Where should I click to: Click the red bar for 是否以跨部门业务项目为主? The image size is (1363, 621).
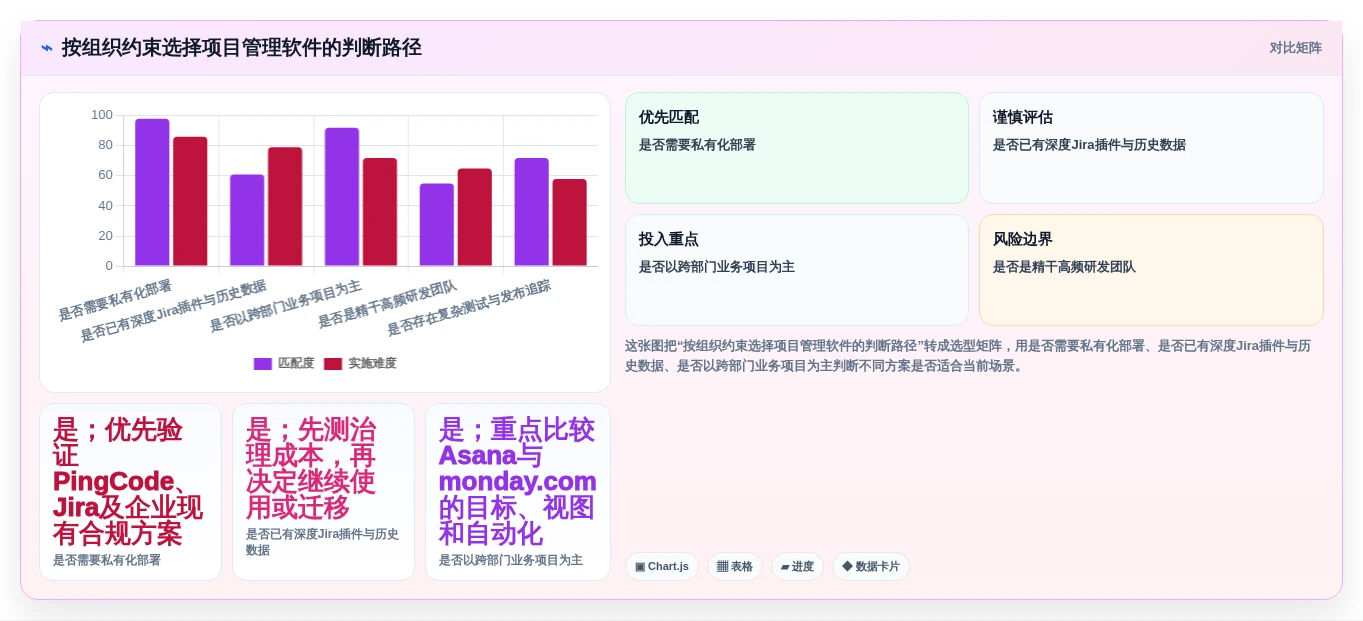pos(380,212)
